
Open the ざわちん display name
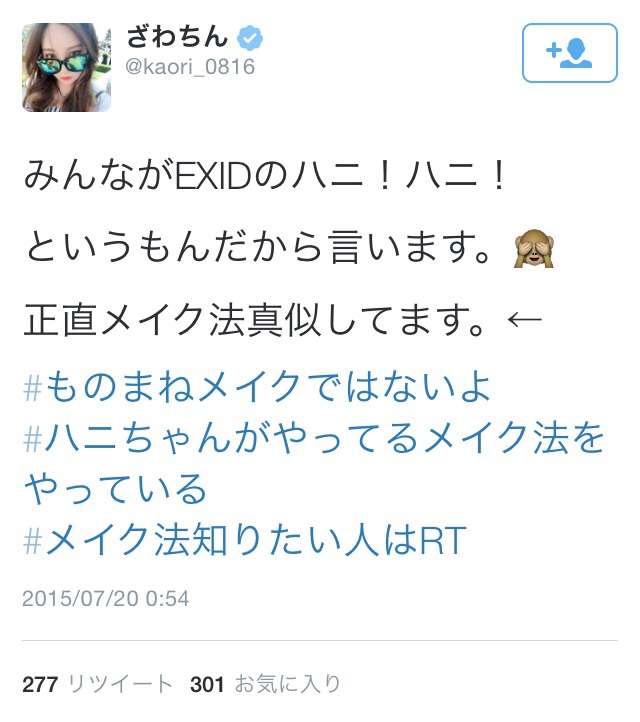pyautogui.click(x=178, y=37)
